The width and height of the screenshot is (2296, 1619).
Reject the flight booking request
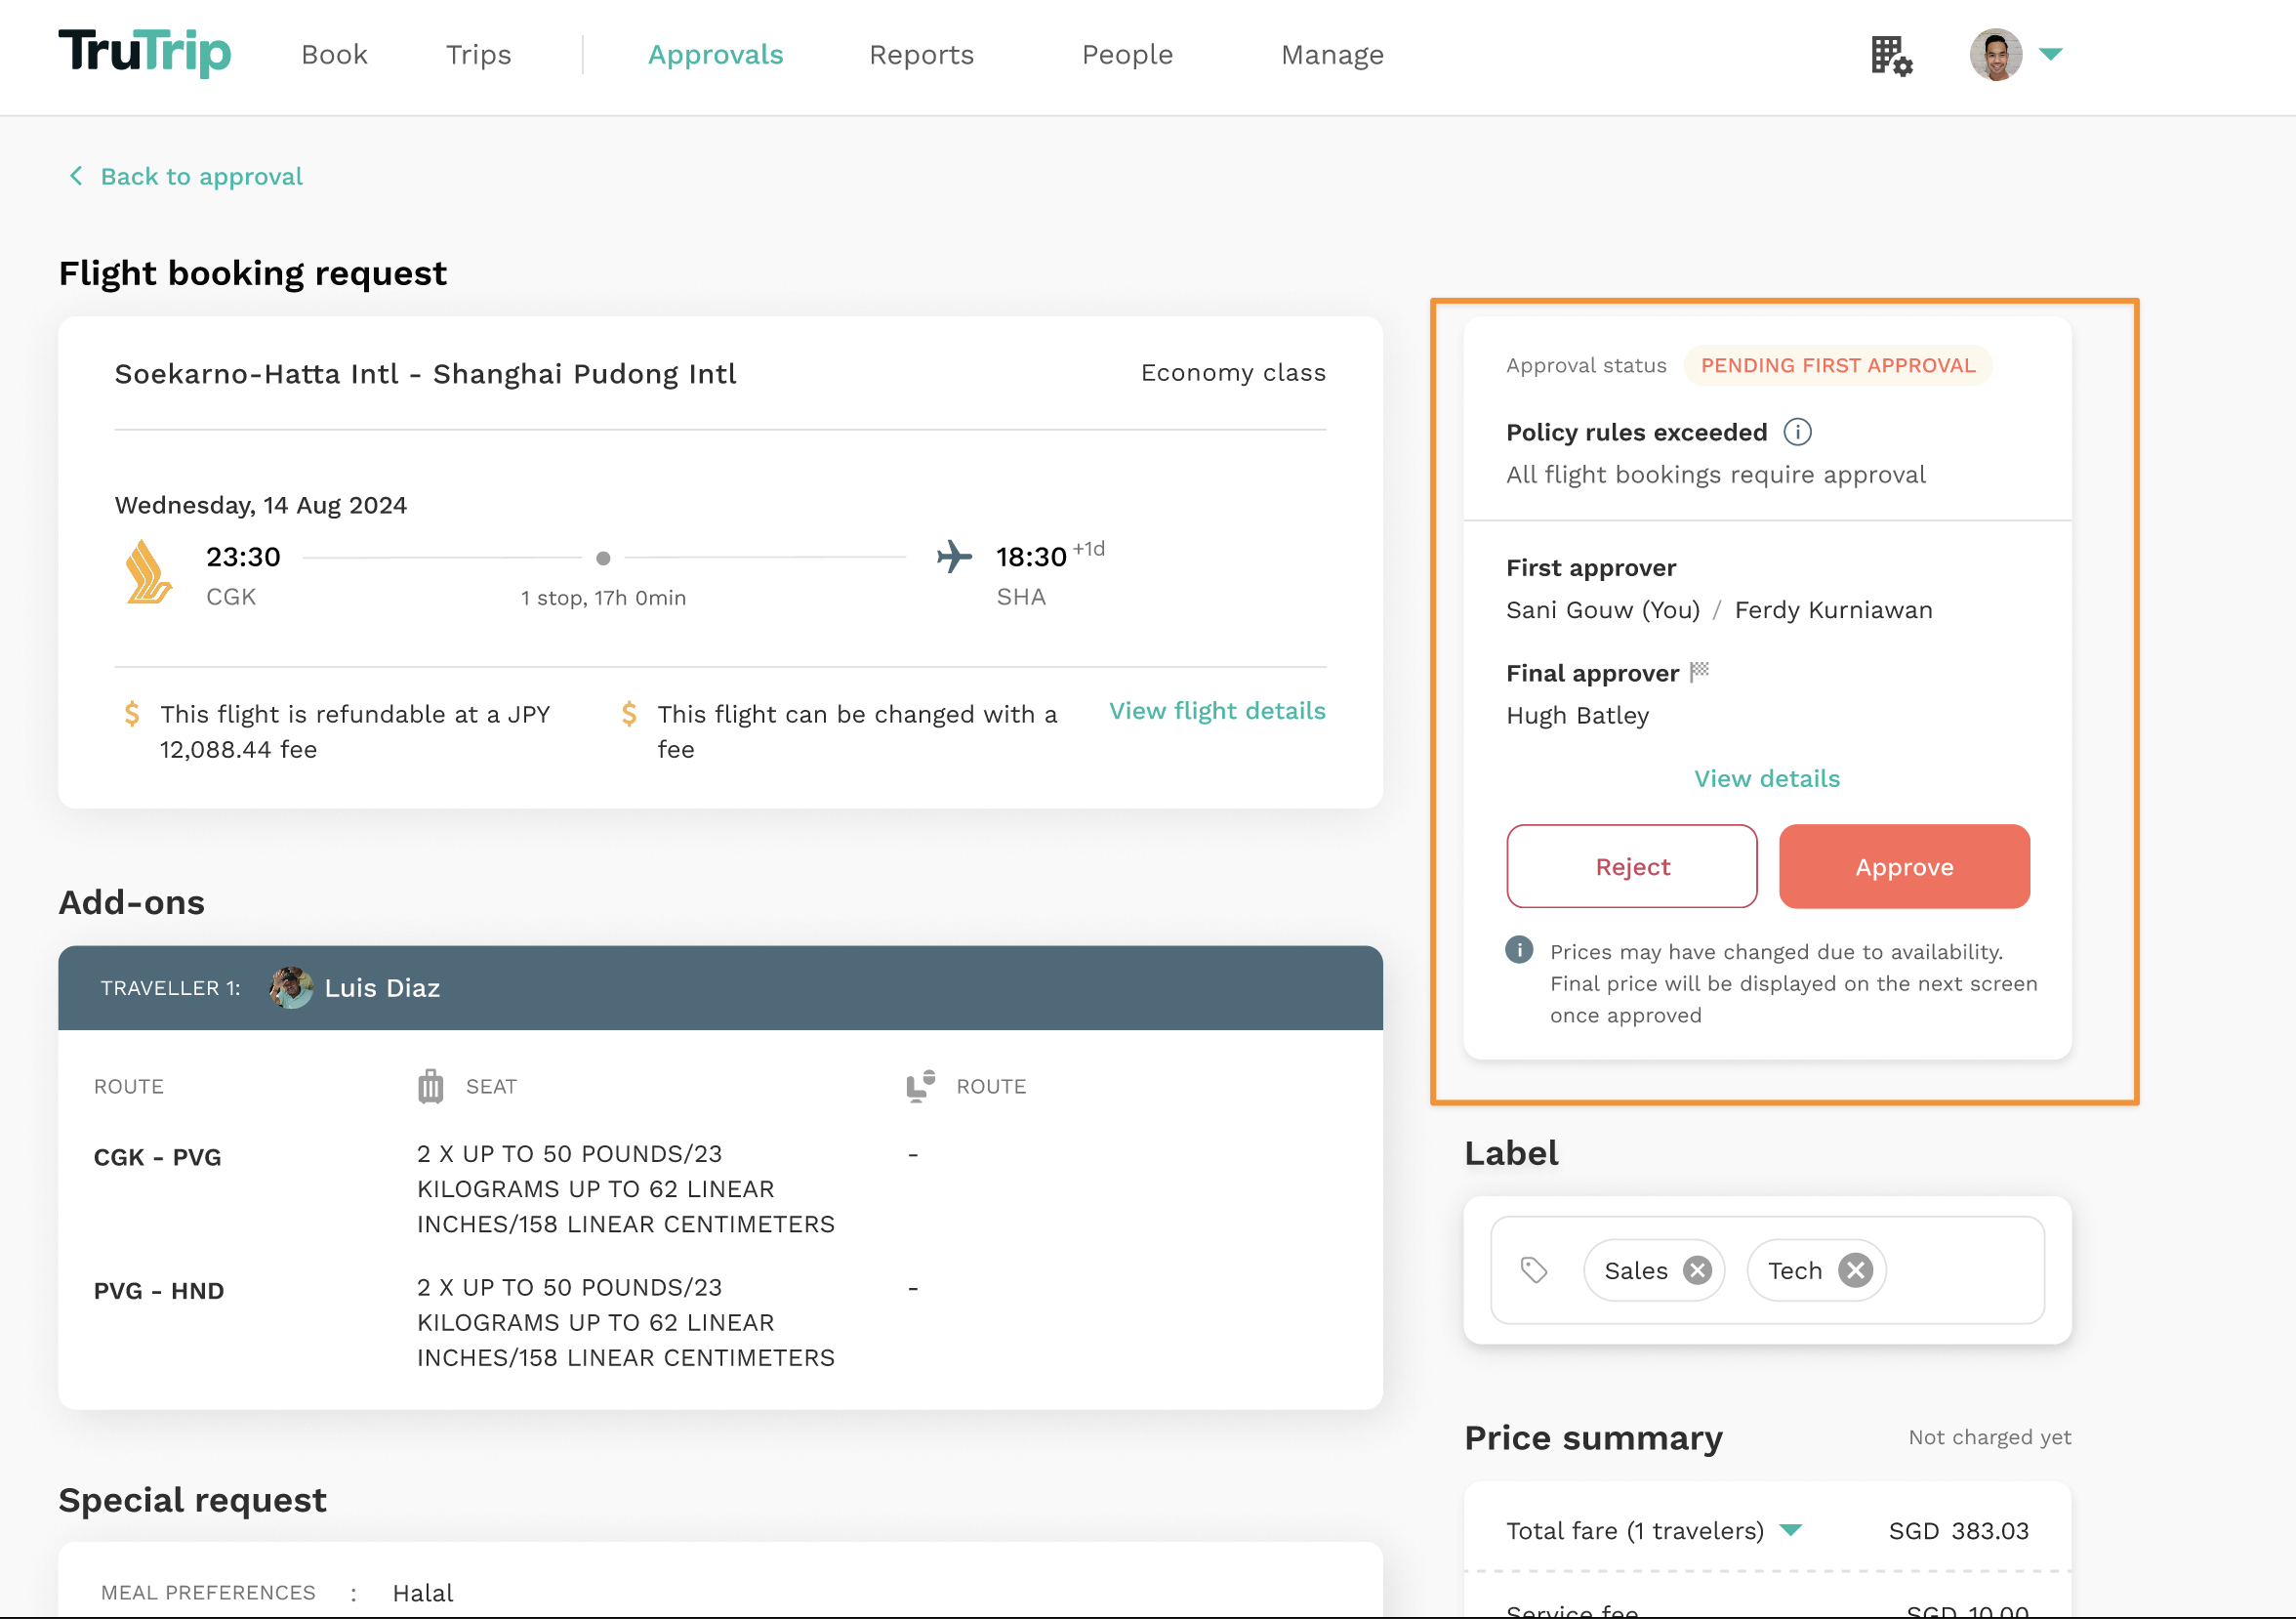1632,866
